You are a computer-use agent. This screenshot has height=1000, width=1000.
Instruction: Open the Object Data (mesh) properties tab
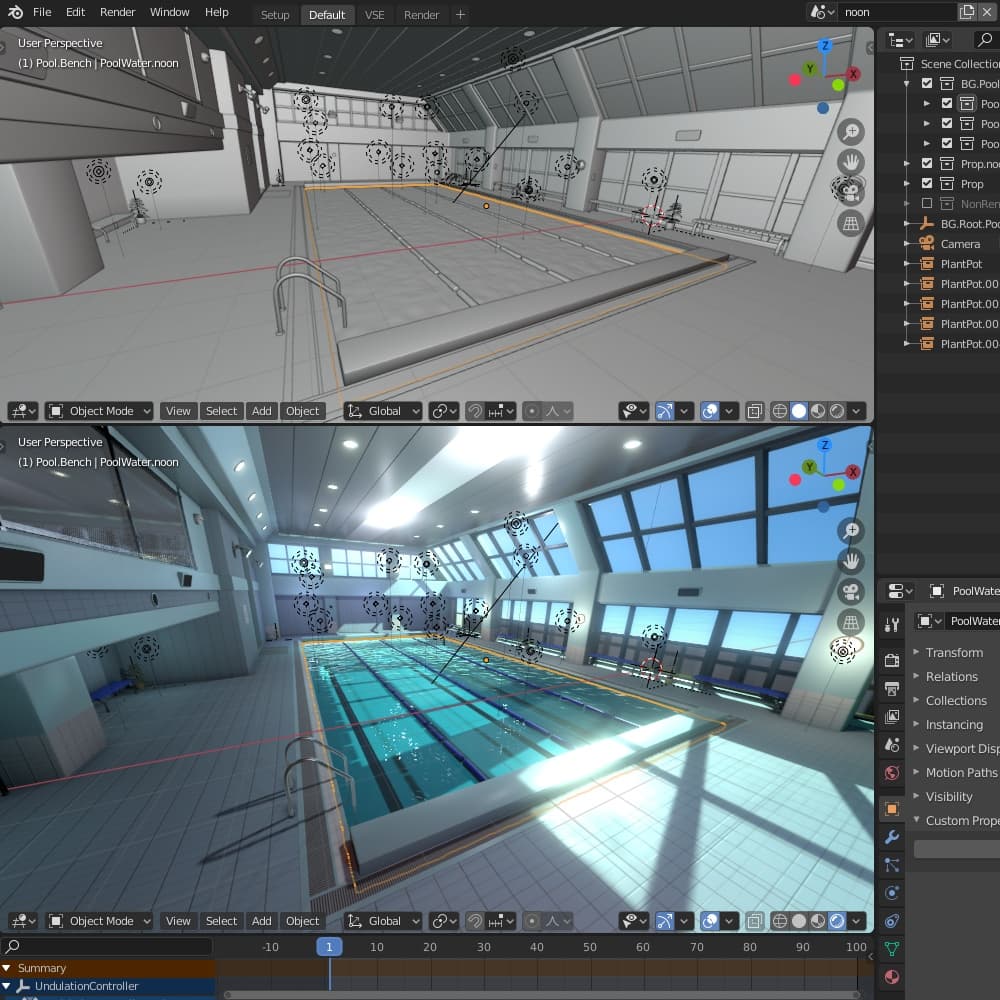(x=892, y=948)
